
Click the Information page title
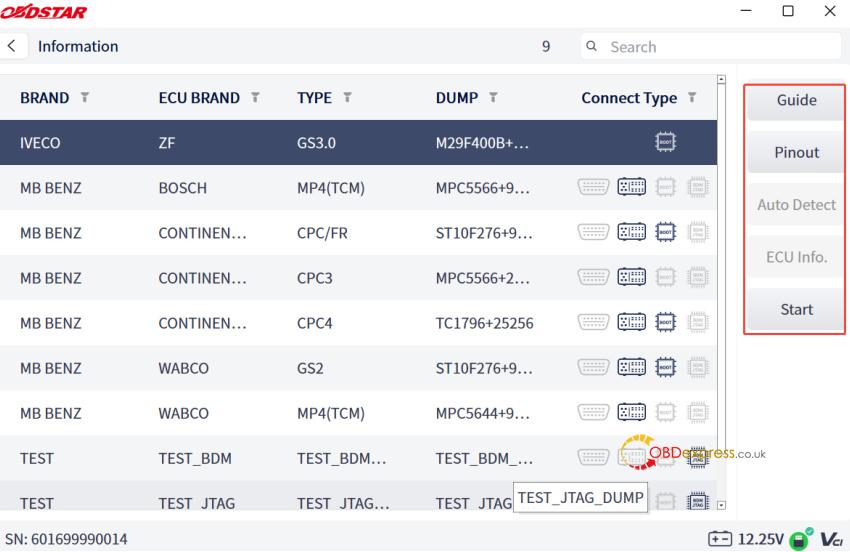click(78, 46)
